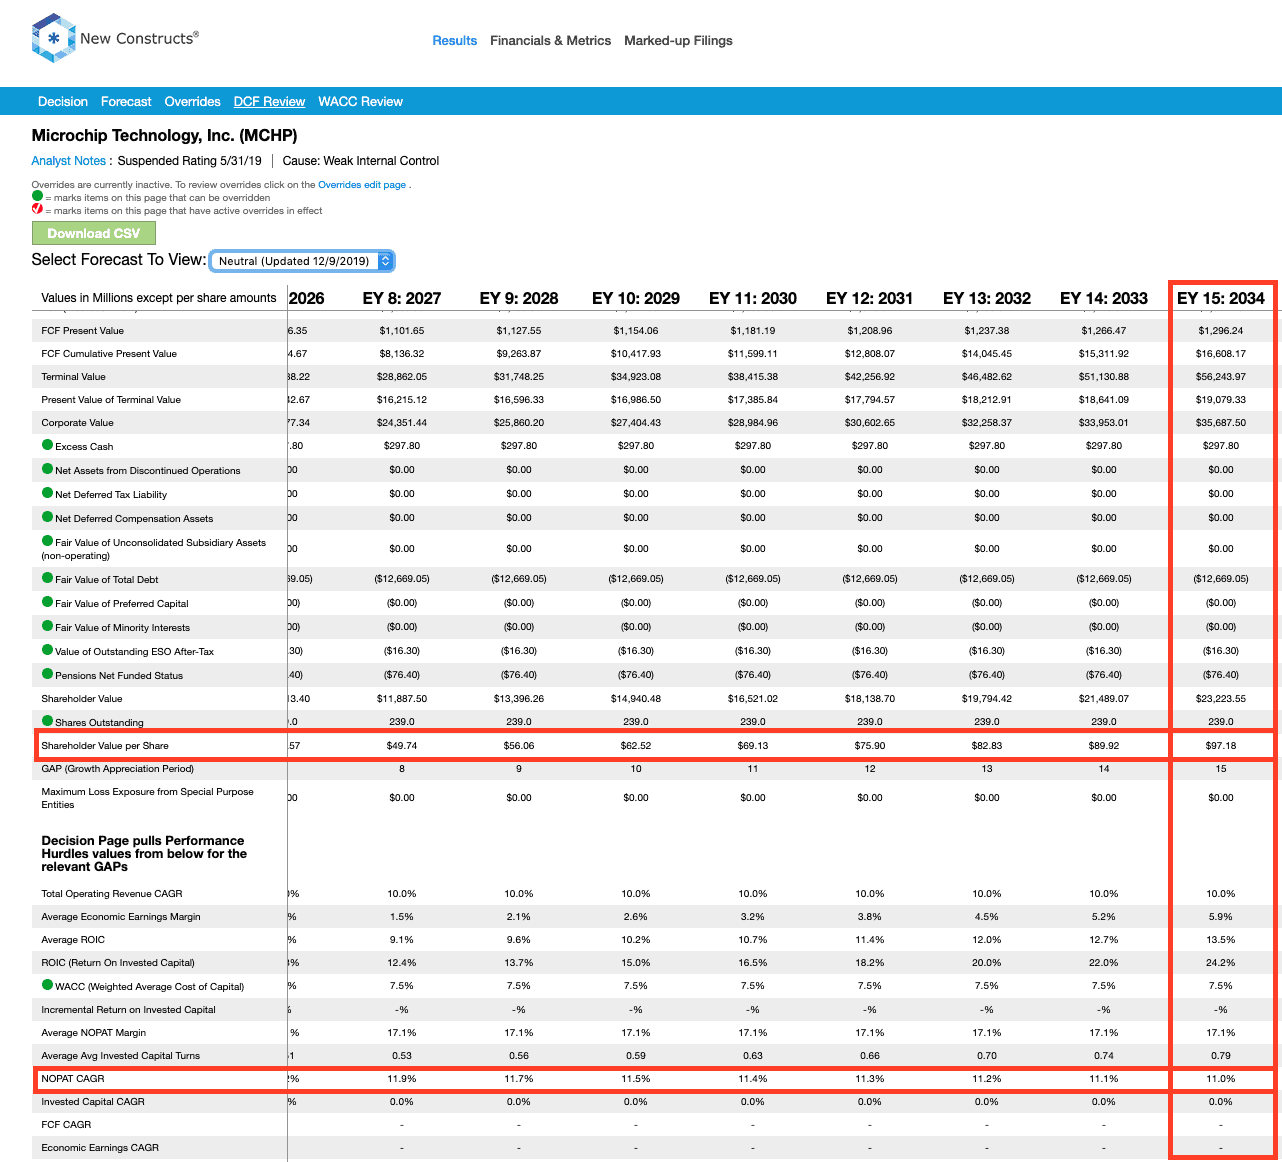Click the NOPAT CAGR row label
Screen dimensions: 1282x1162
click(x=73, y=1079)
